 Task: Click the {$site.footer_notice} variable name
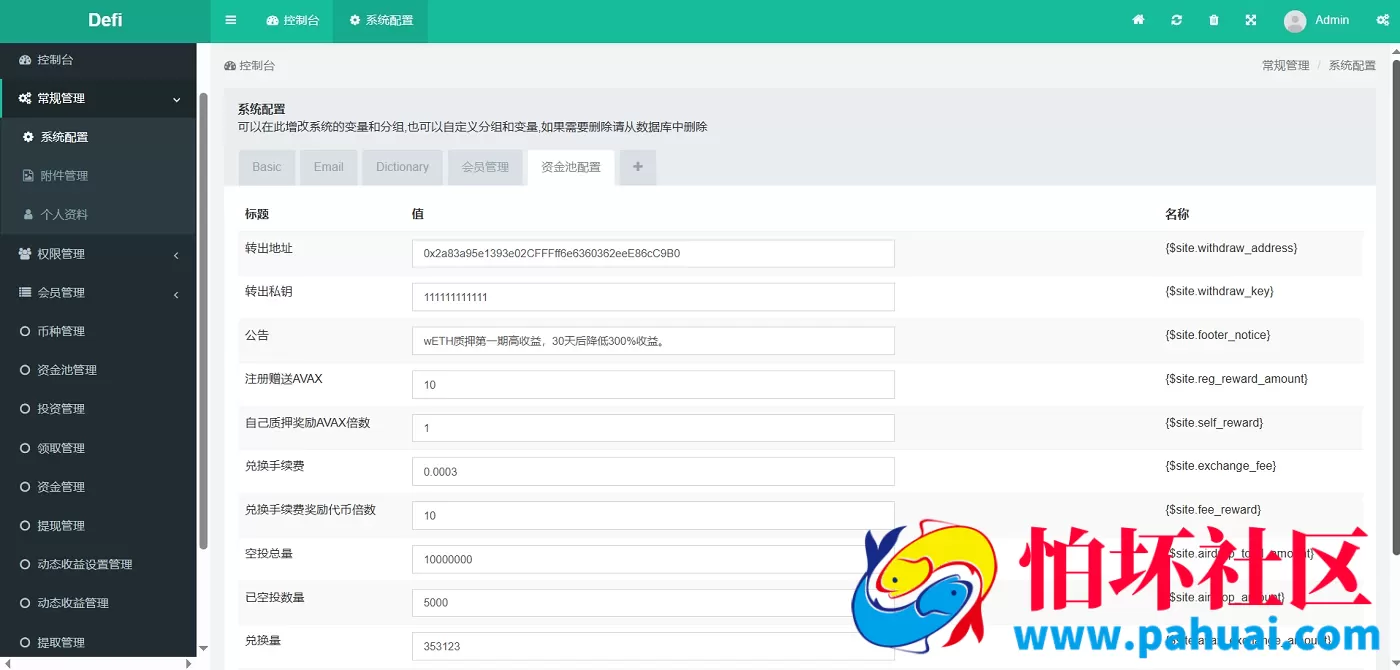[x=1218, y=335]
